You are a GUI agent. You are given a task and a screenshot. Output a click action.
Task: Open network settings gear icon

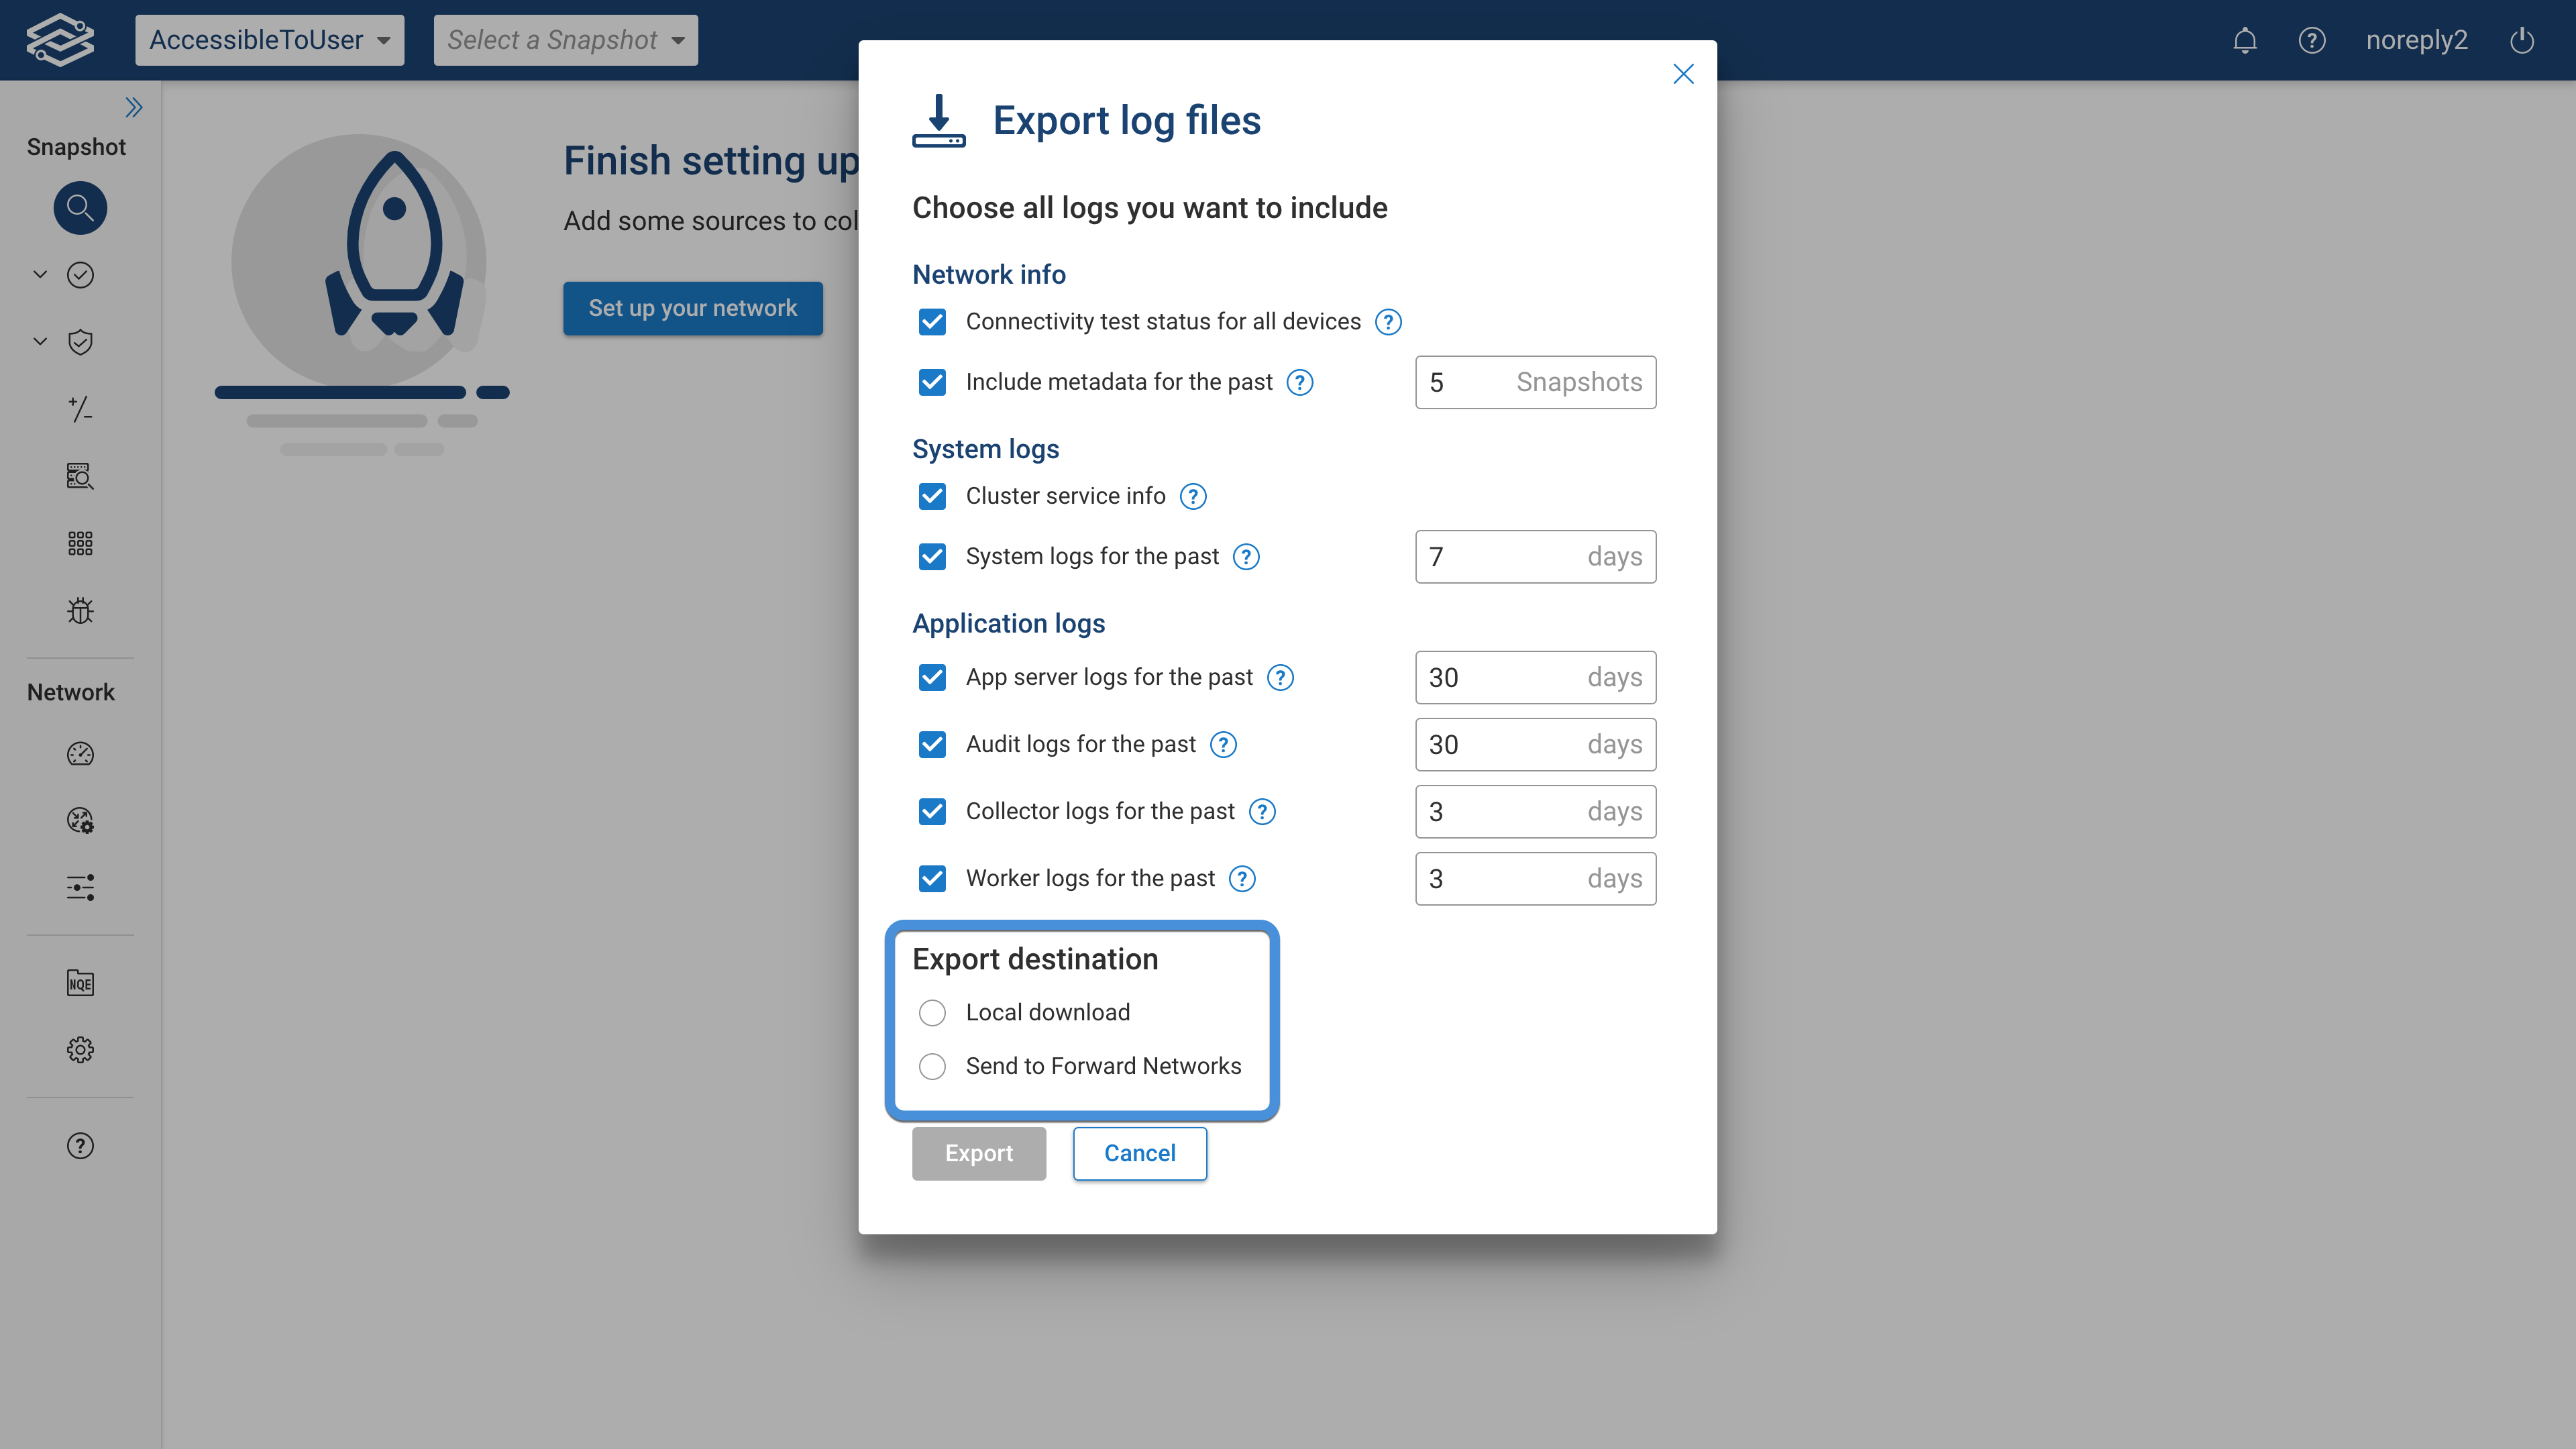pyautogui.click(x=80, y=1049)
